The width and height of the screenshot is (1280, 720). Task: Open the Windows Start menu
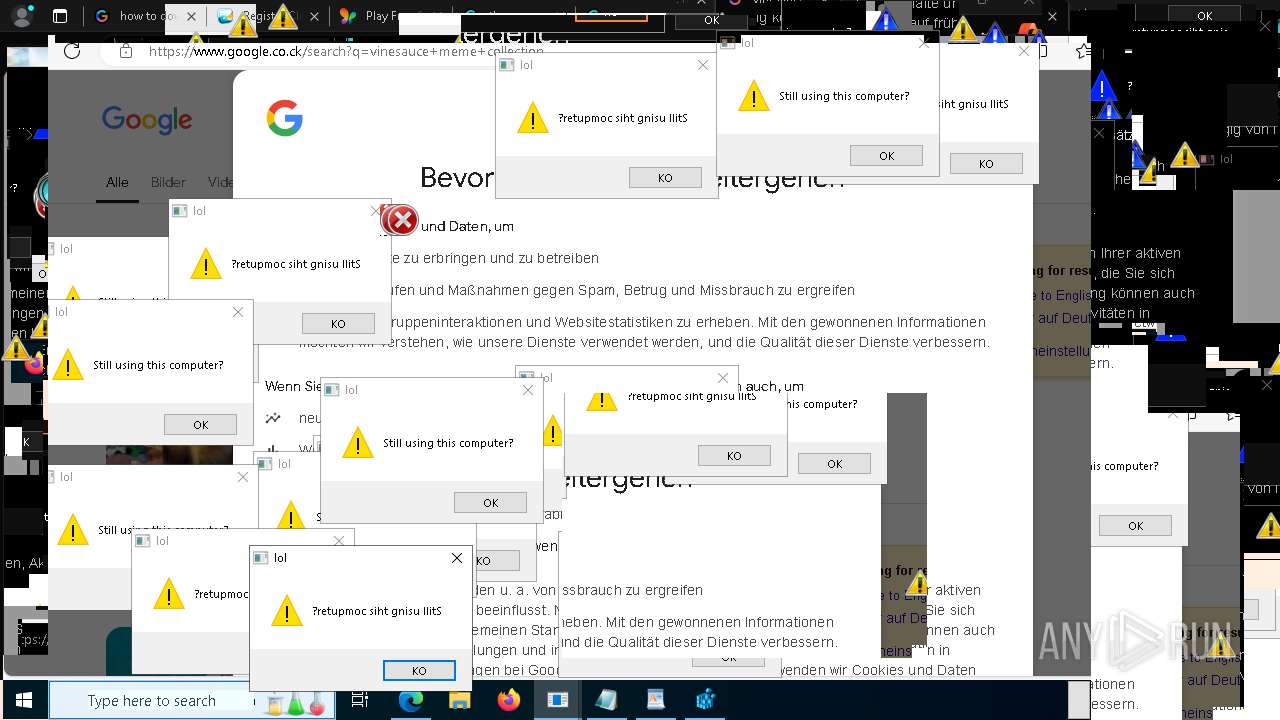pyautogui.click(x=24, y=700)
